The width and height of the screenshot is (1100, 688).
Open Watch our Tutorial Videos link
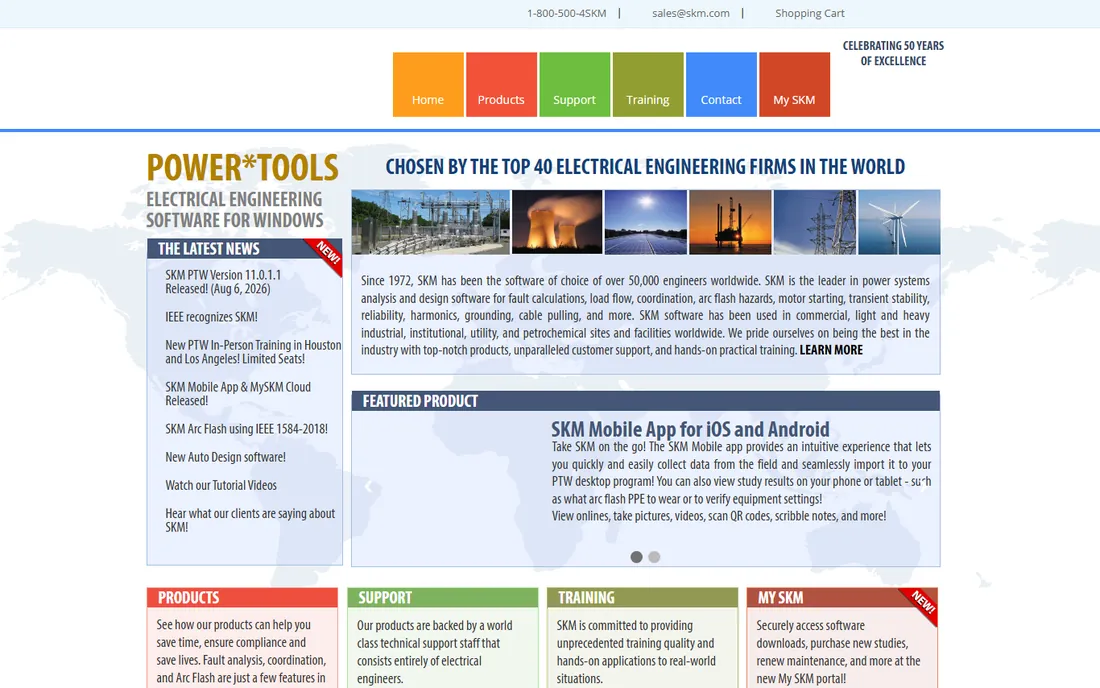(221, 485)
